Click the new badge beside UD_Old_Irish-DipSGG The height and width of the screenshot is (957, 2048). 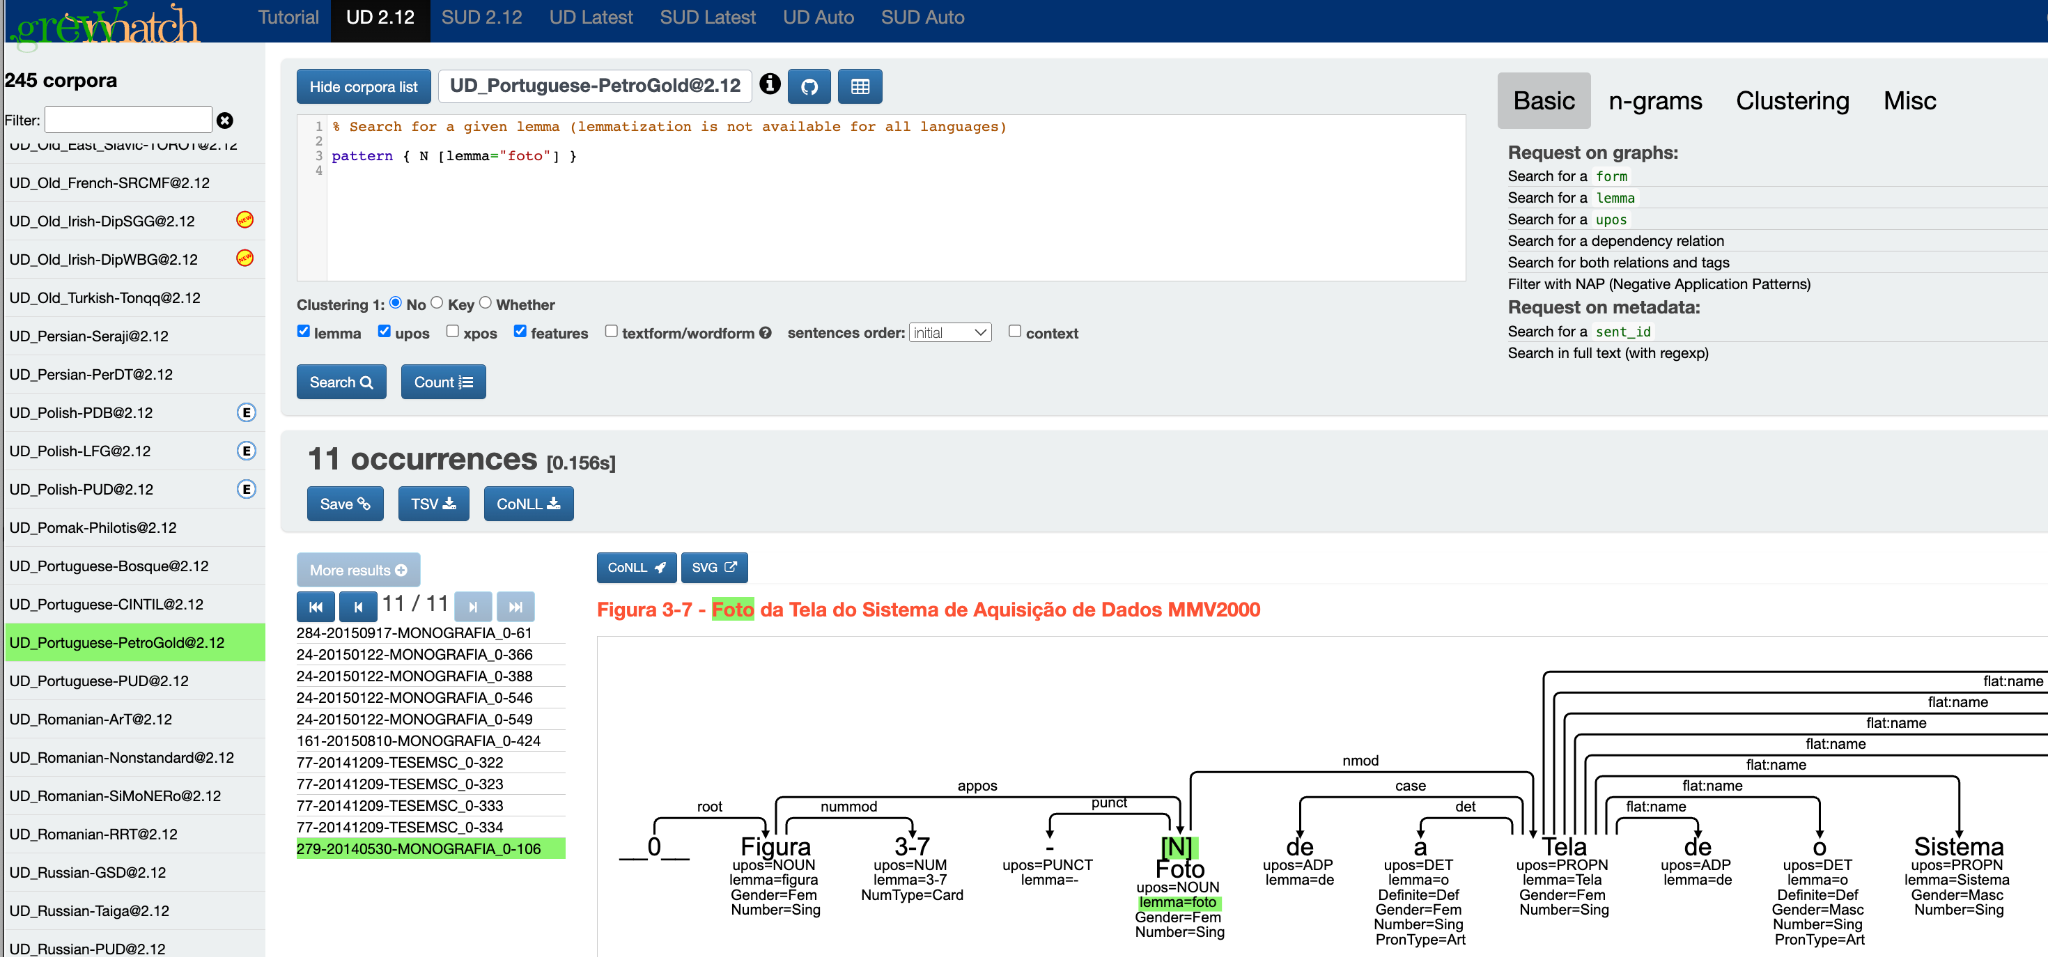click(245, 220)
